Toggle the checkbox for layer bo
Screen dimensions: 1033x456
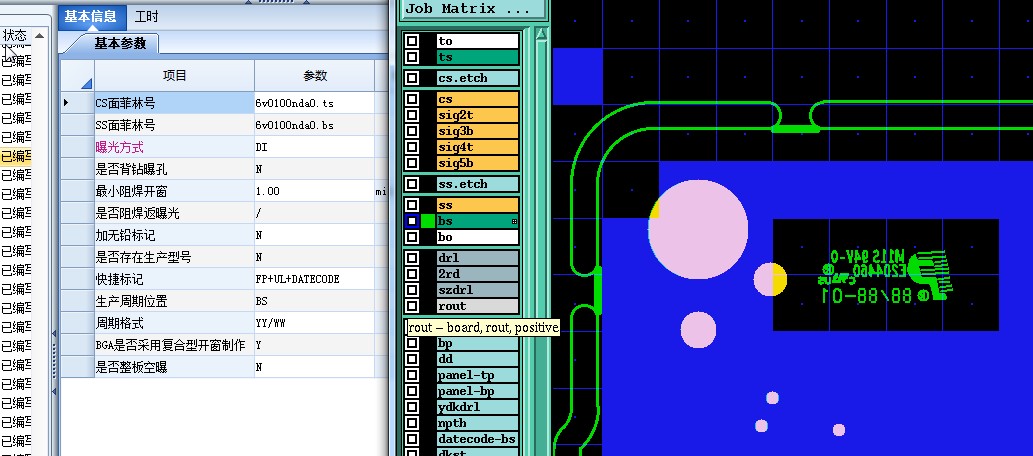(x=412, y=237)
